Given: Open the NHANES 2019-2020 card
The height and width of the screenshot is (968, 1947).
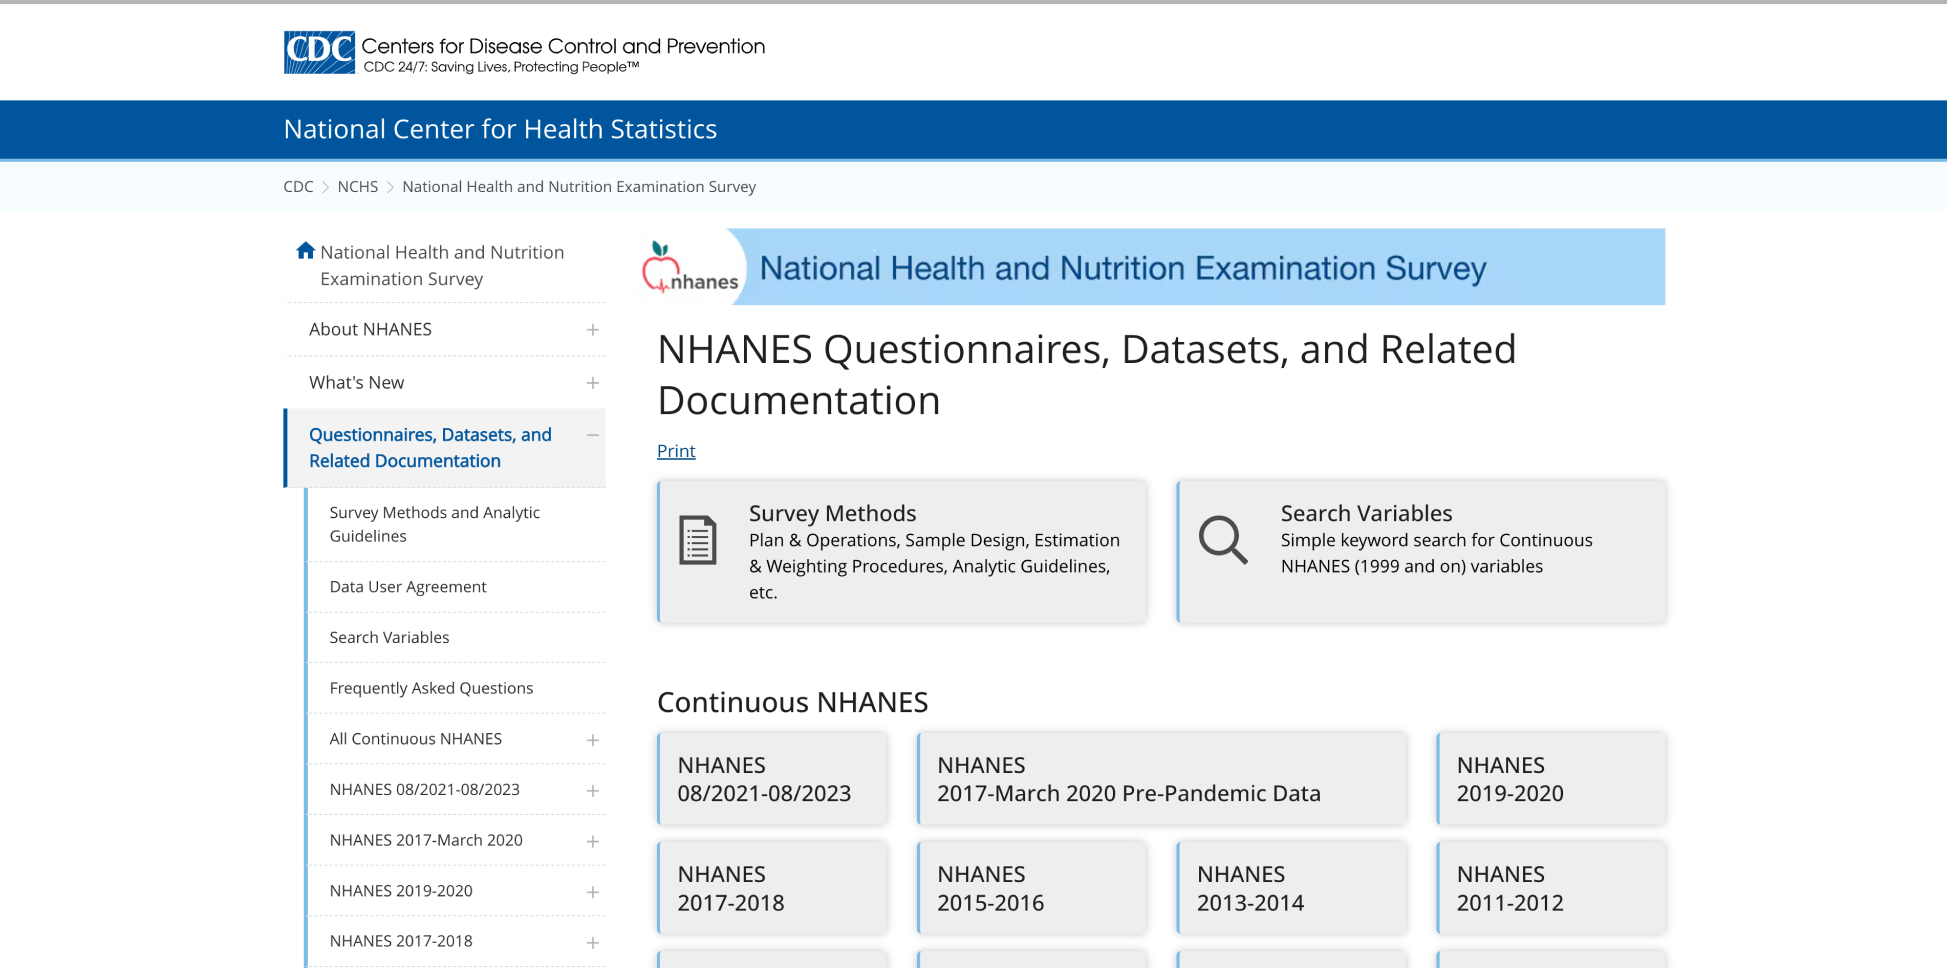Looking at the screenshot, I should (x=1550, y=779).
